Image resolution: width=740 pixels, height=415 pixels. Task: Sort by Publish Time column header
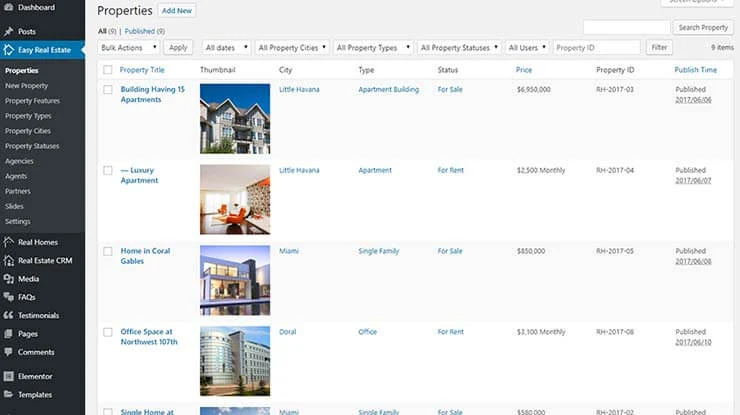click(696, 70)
